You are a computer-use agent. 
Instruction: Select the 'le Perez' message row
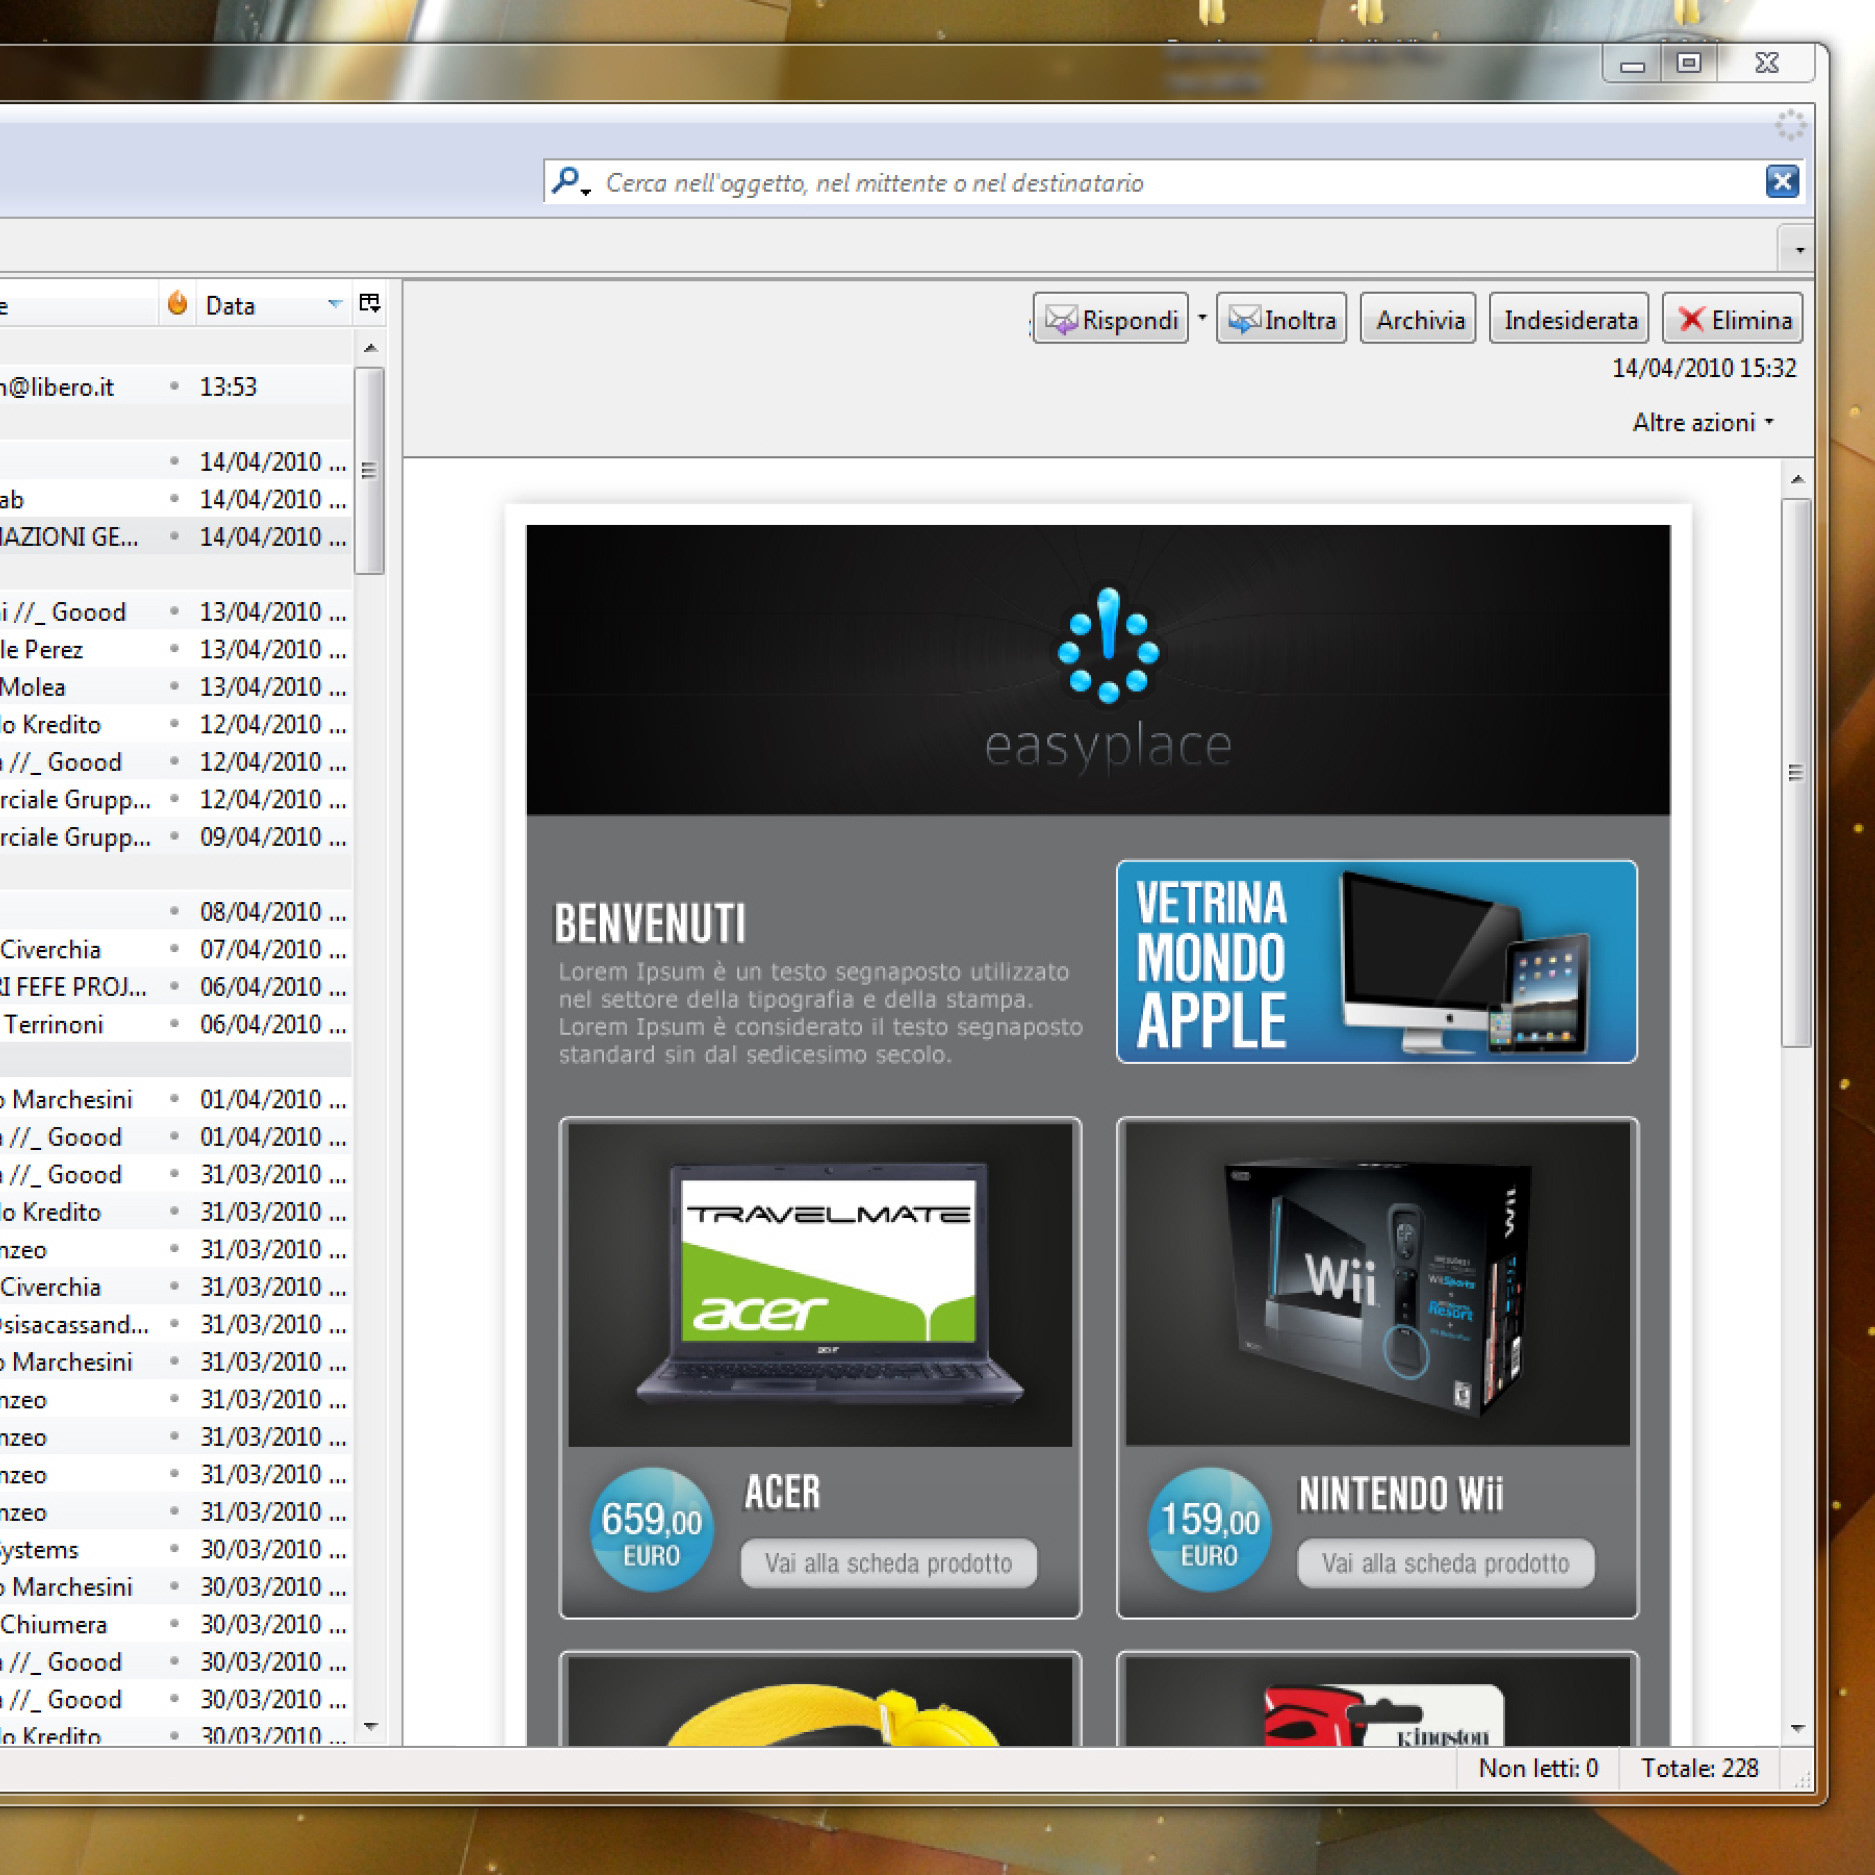tap(175, 649)
